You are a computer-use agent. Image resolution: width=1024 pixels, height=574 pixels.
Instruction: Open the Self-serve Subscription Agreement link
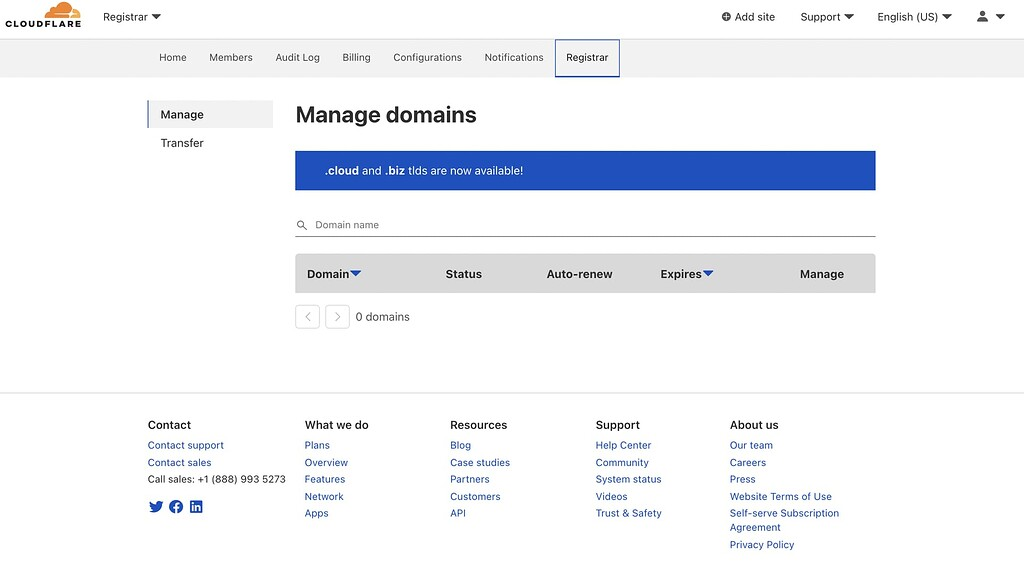coord(784,520)
